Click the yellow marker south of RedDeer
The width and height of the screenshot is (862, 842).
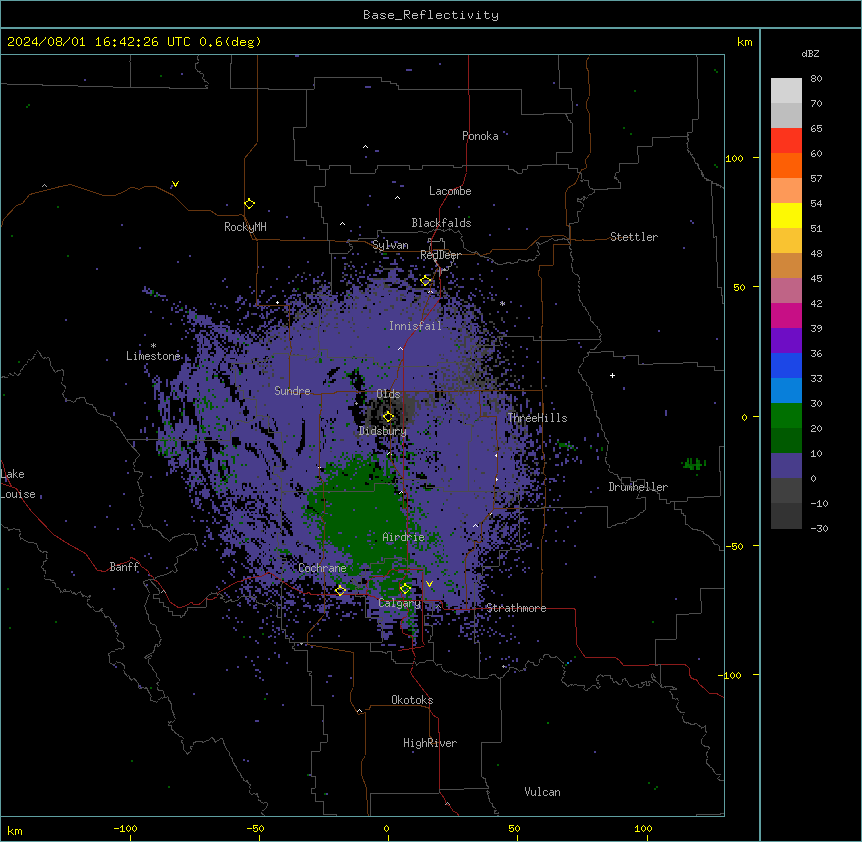click(x=425, y=280)
